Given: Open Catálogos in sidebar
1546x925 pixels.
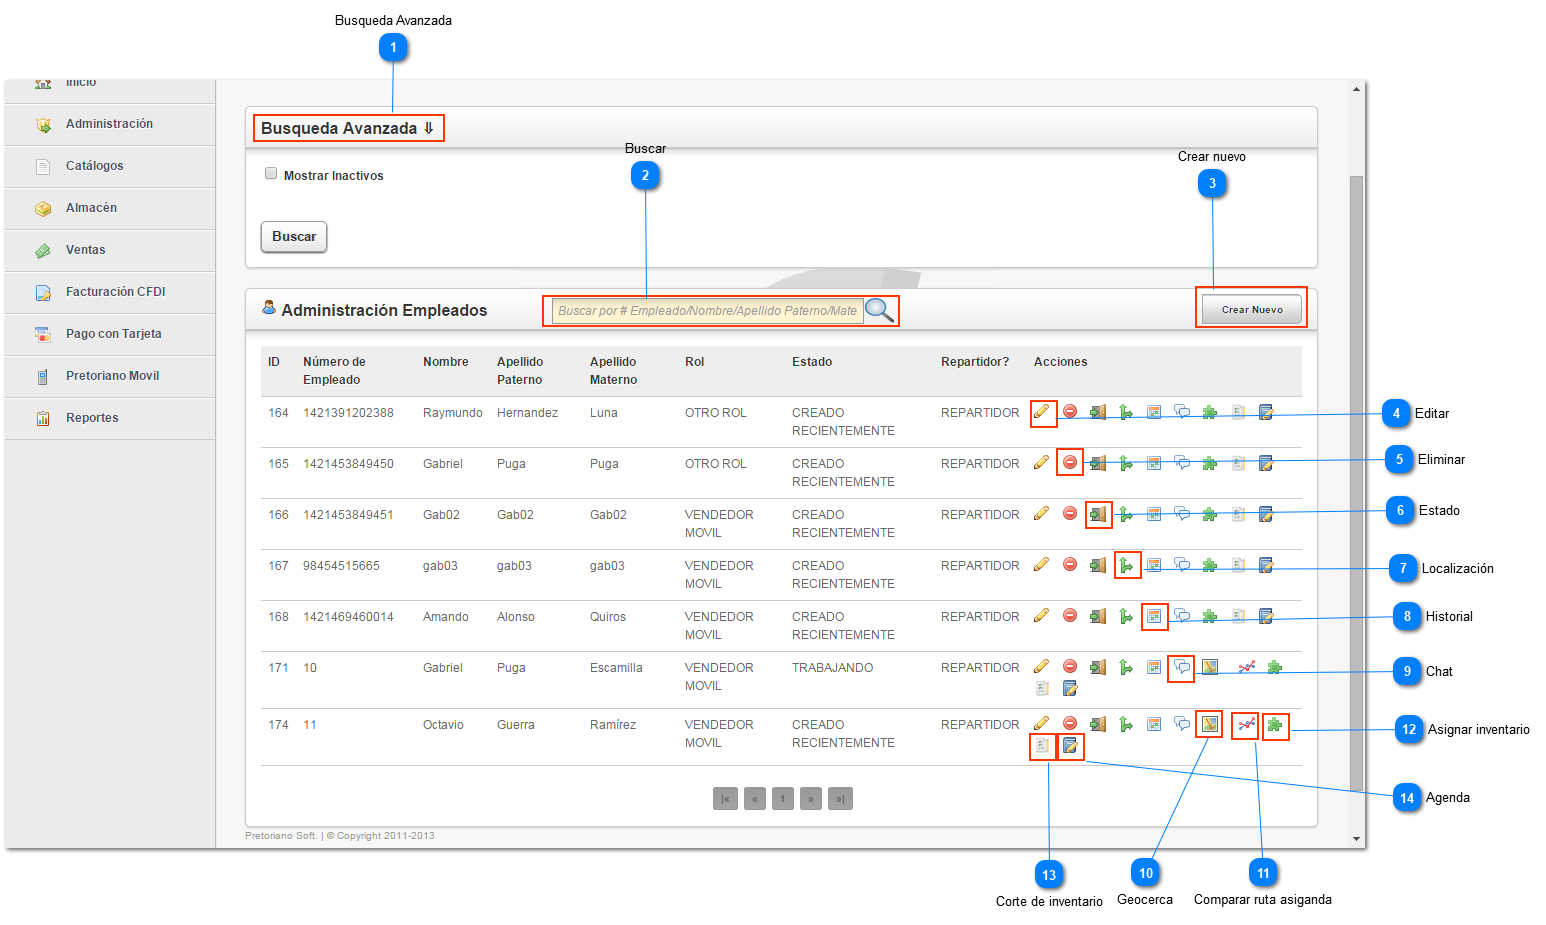Looking at the screenshot, I should (x=109, y=166).
